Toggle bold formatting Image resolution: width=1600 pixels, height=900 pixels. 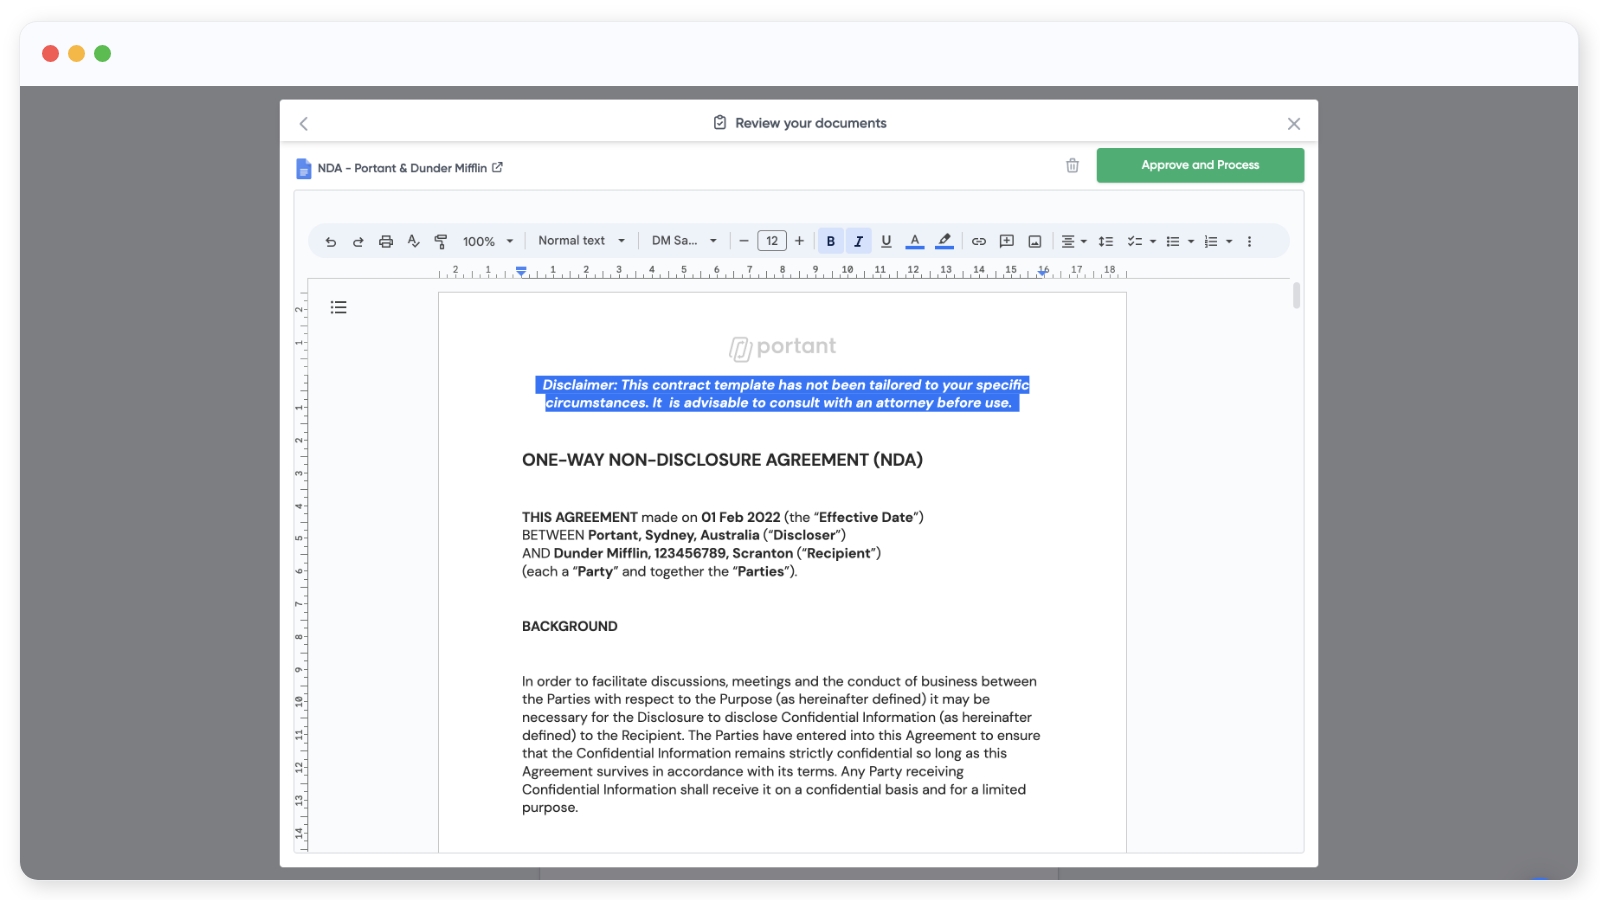pyautogui.click(x=831, y=242)
